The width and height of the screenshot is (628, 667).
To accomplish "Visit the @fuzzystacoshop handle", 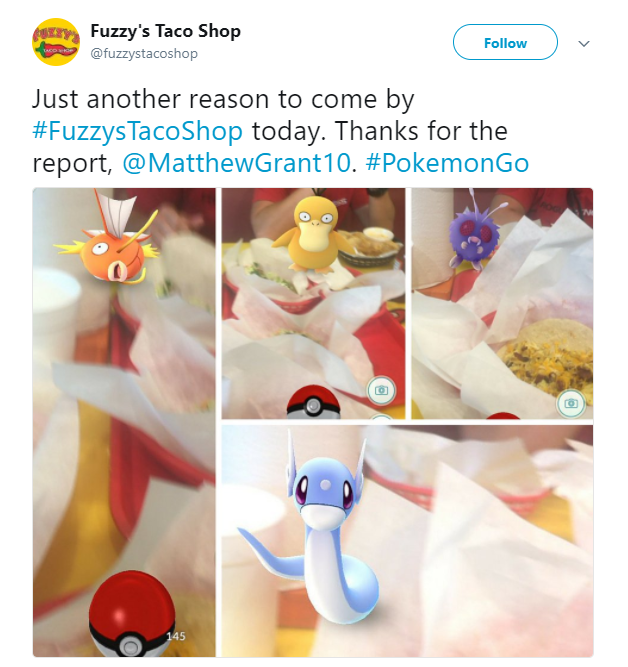I will point(144,54).
